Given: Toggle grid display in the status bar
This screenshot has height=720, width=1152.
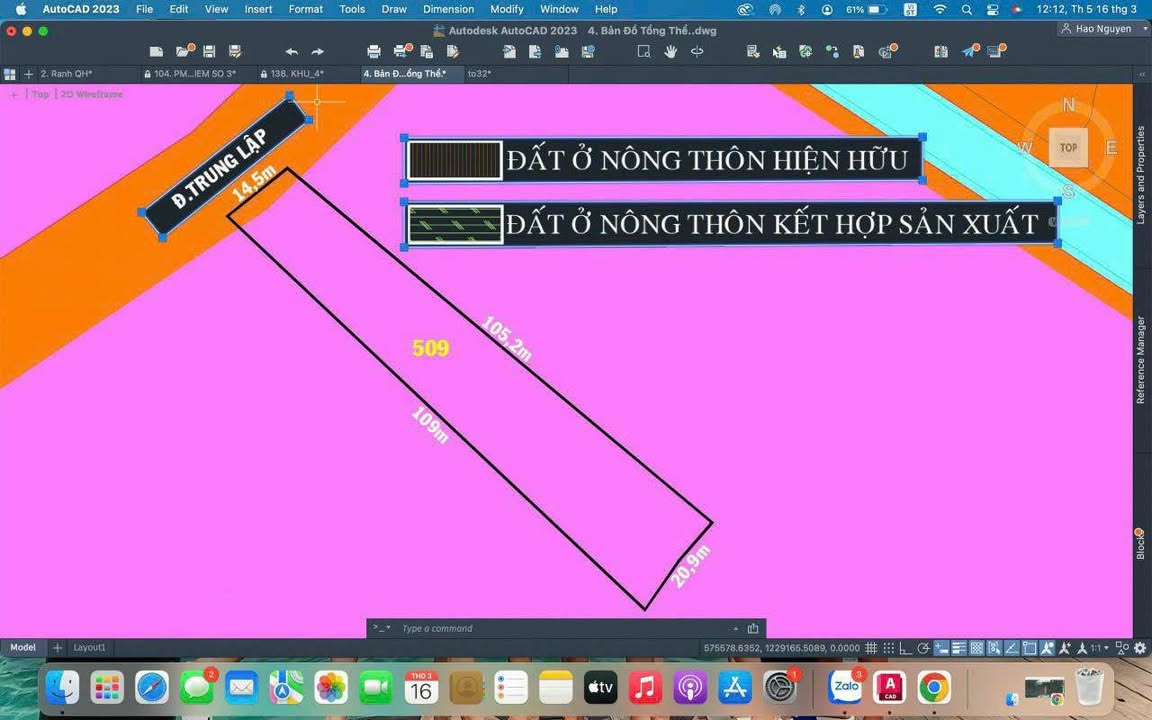Looking at the screenshot, I should pos(872,647).
